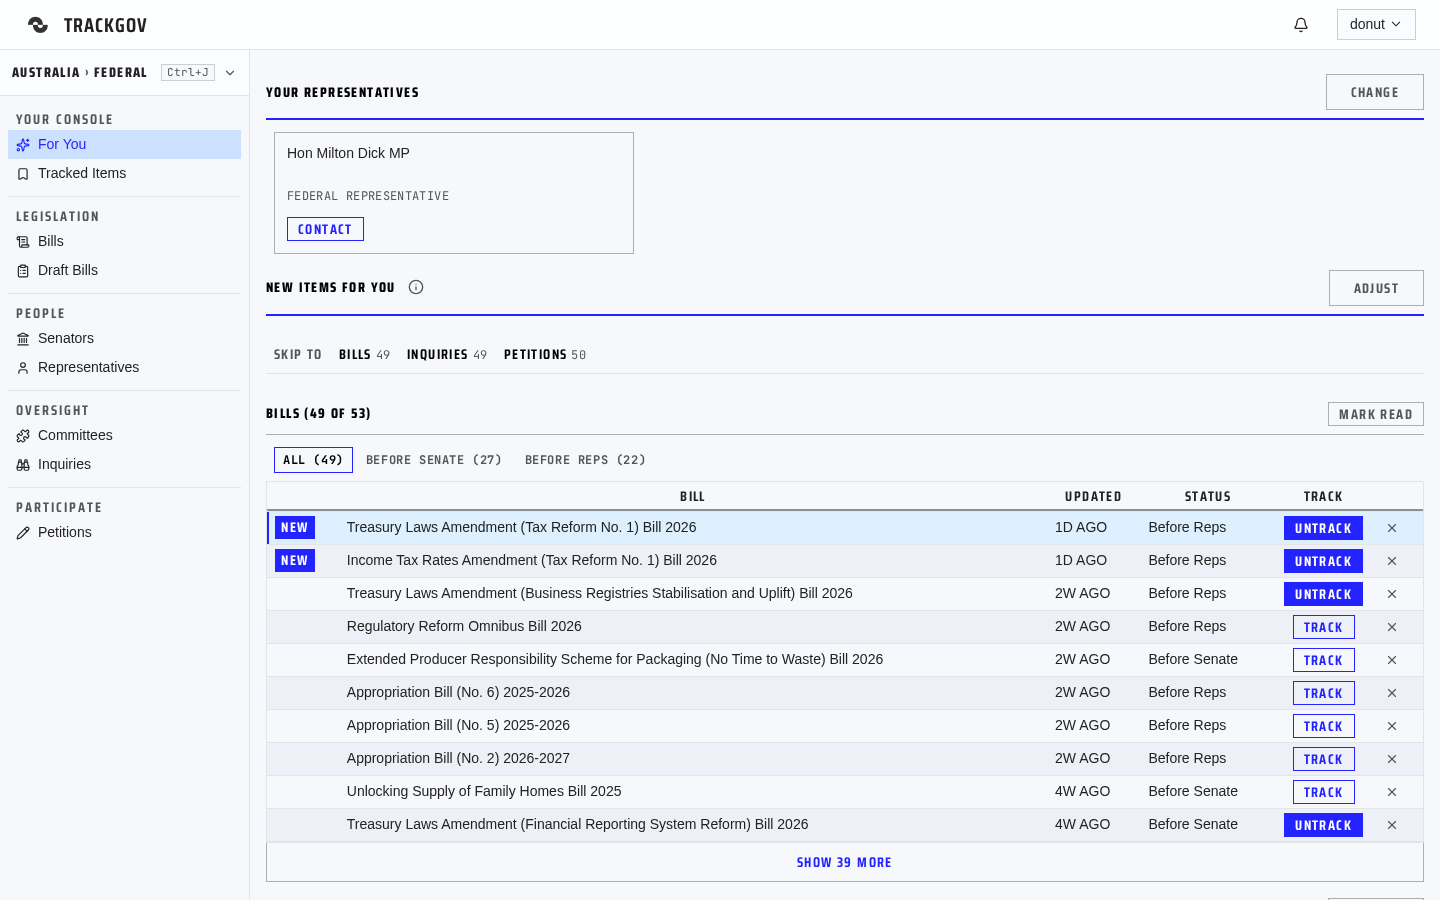The width and height of the screenshot is (1440, 900).
Task: Untrack Income Tax Rates Amendment bill
Action: [x=1323, y=561]
